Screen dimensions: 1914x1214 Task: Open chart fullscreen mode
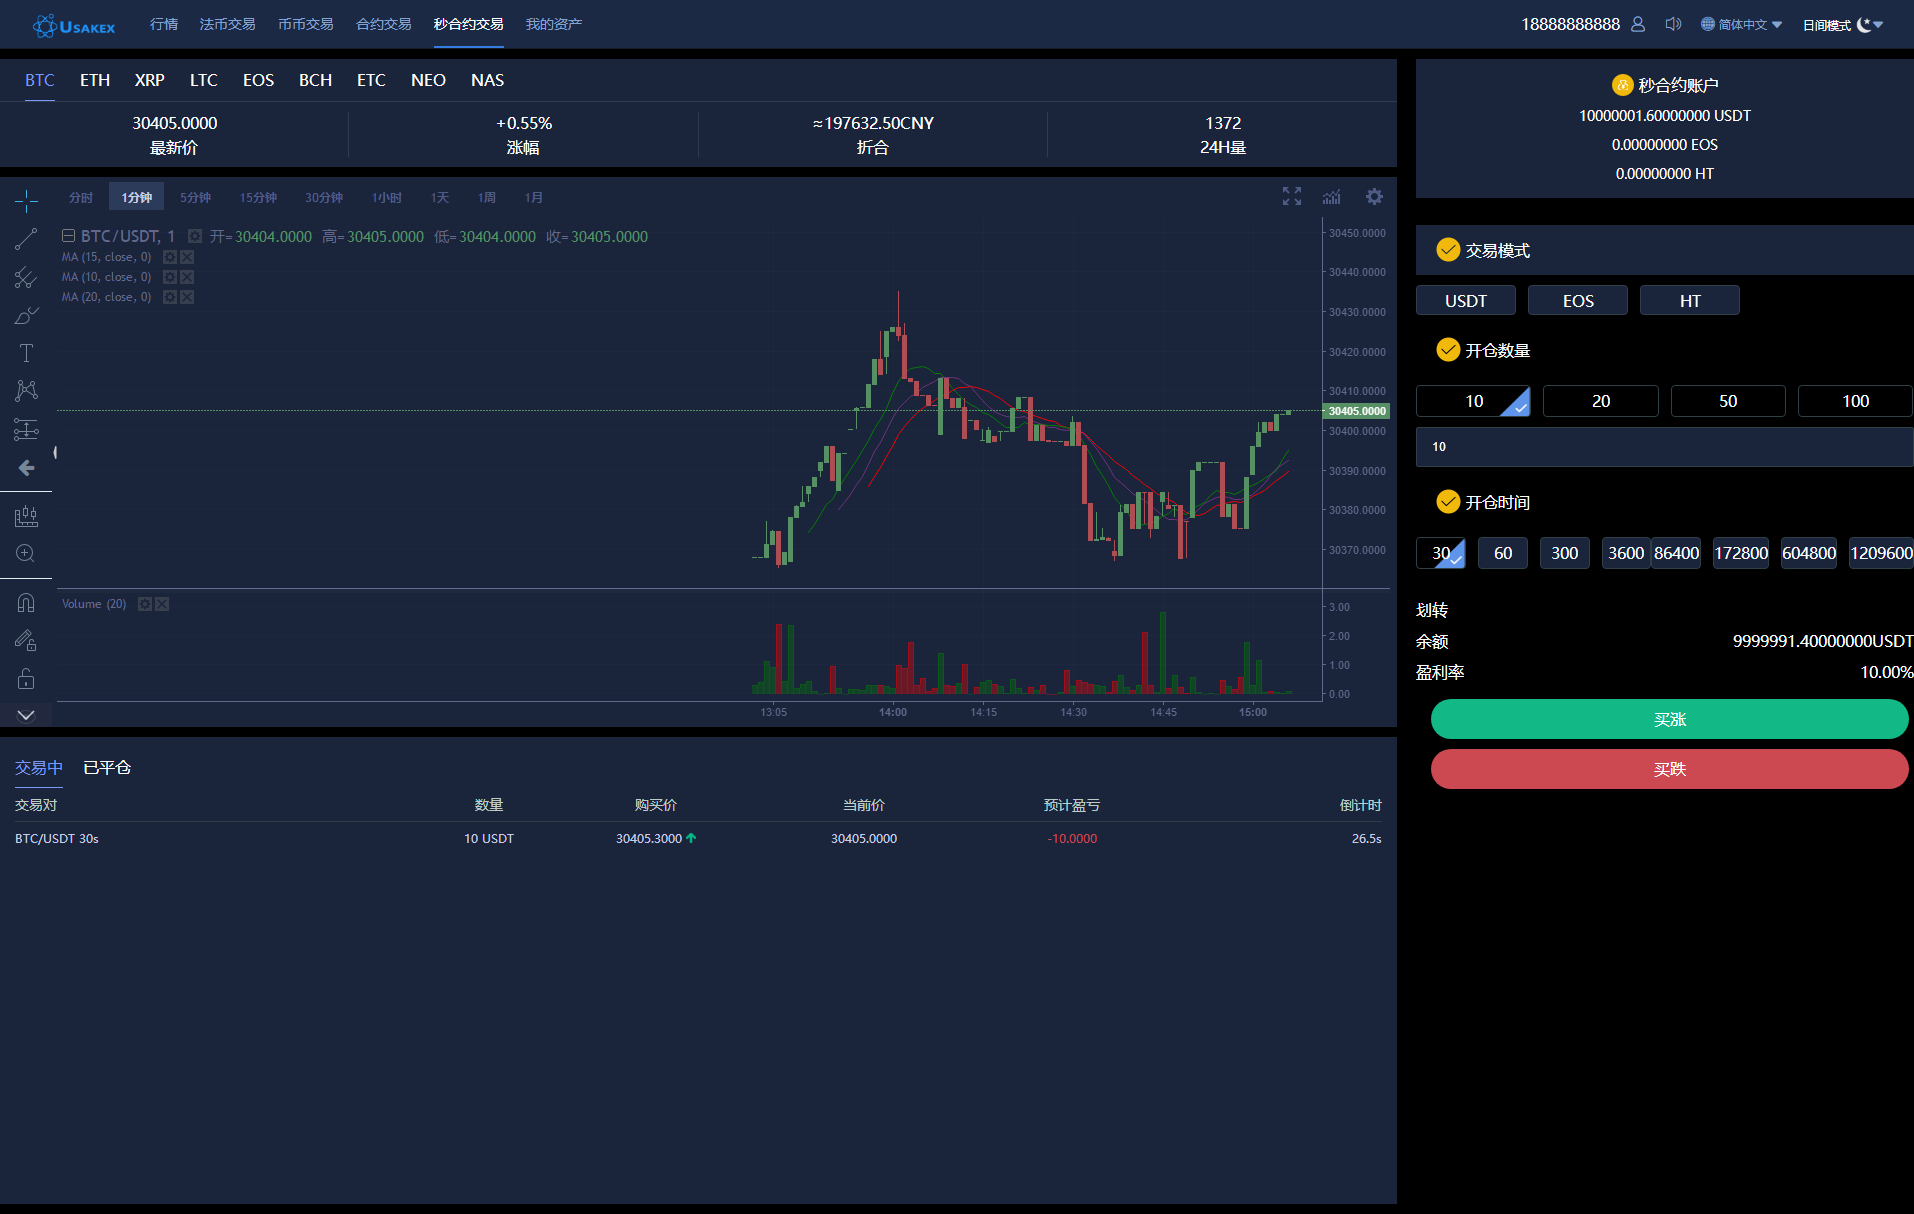[1292, 196]
